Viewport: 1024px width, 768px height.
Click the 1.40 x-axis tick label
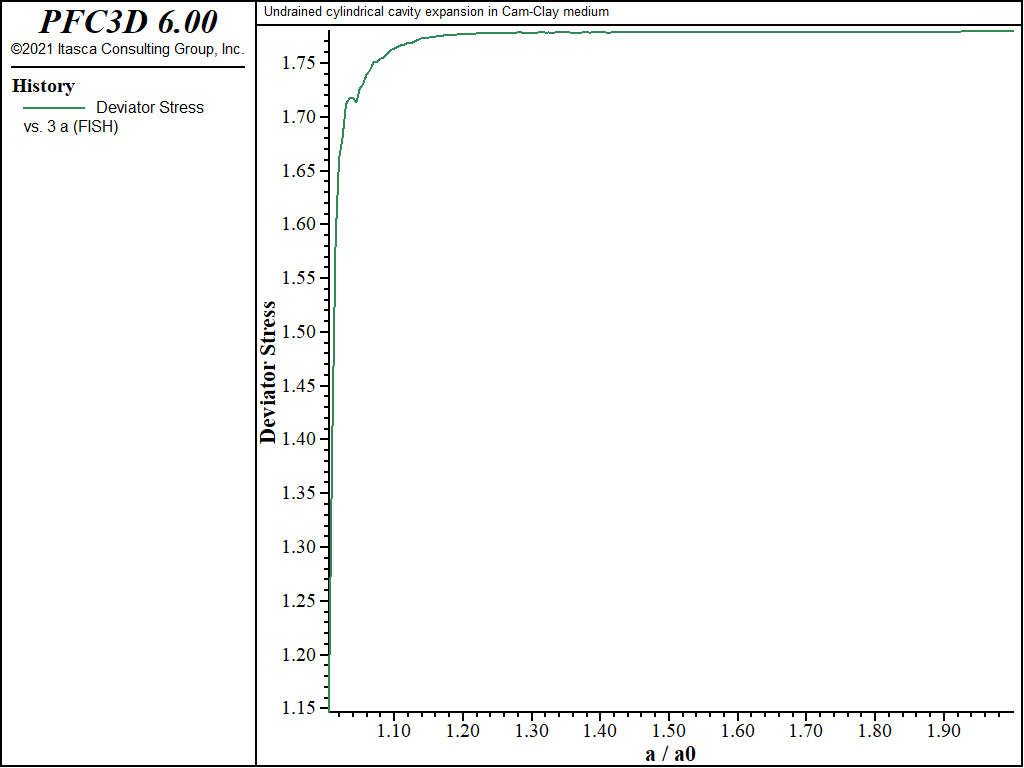pyautogui.click(x=600, y=731)
